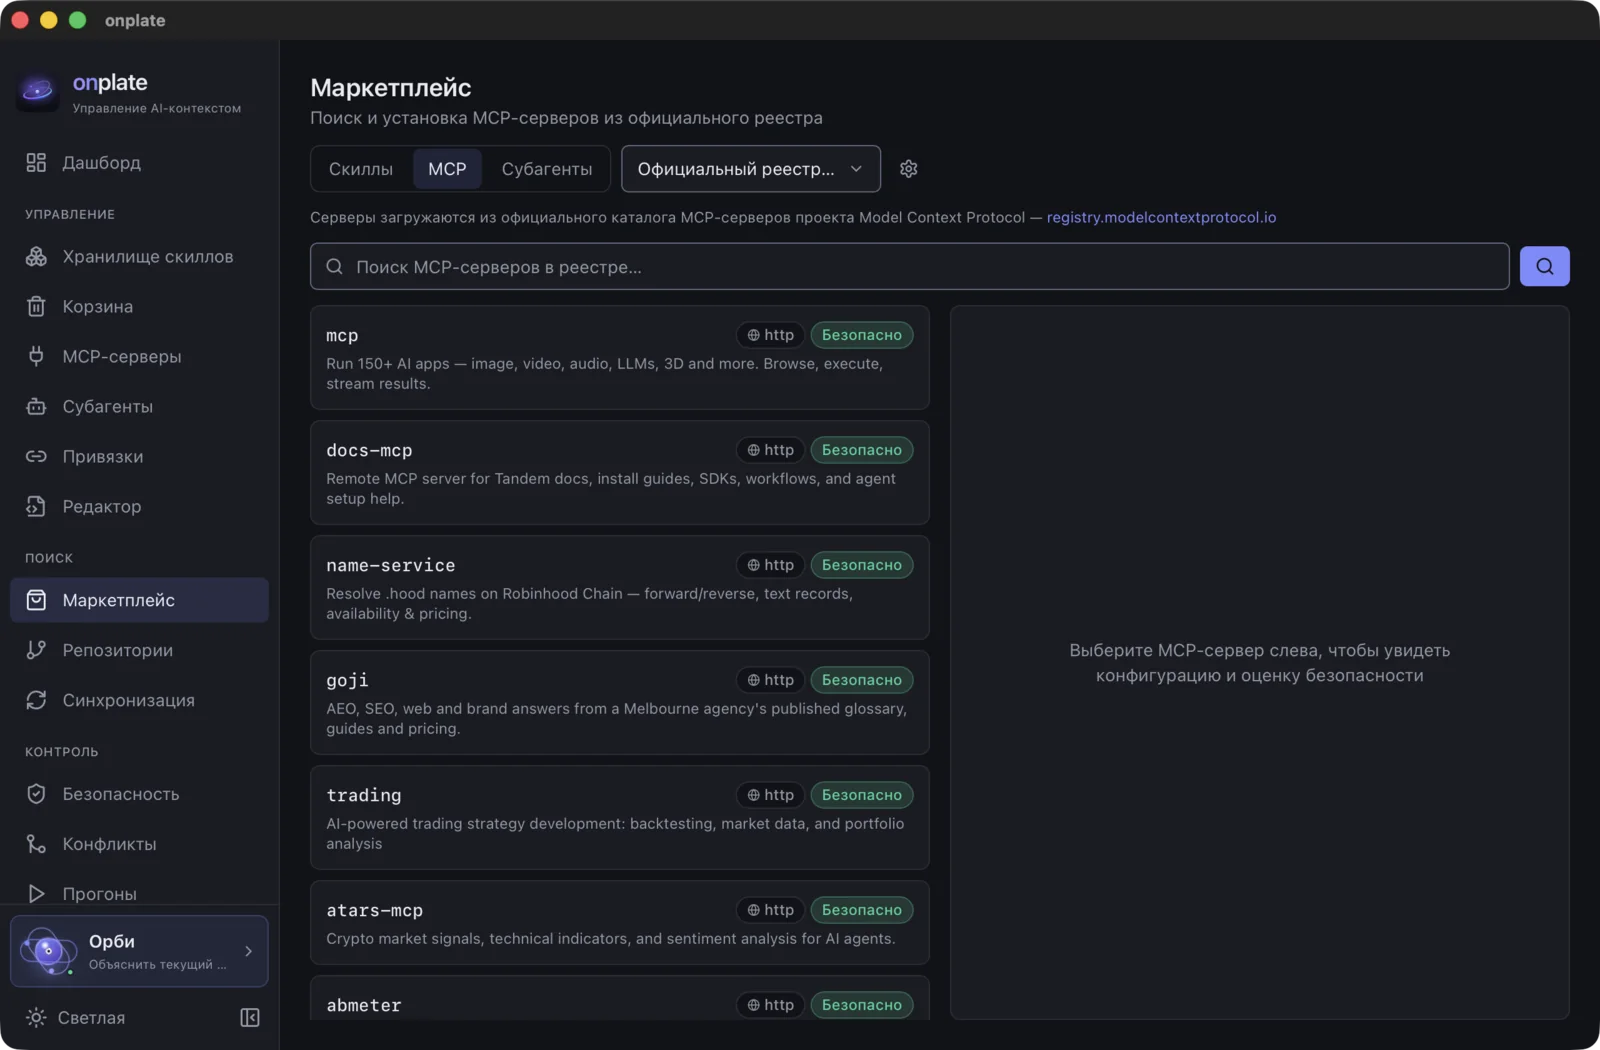Go to Хранилище скиллов section
This screenshot has width=1600, height=1050.
pyautogui.click(x=139, y=257)
